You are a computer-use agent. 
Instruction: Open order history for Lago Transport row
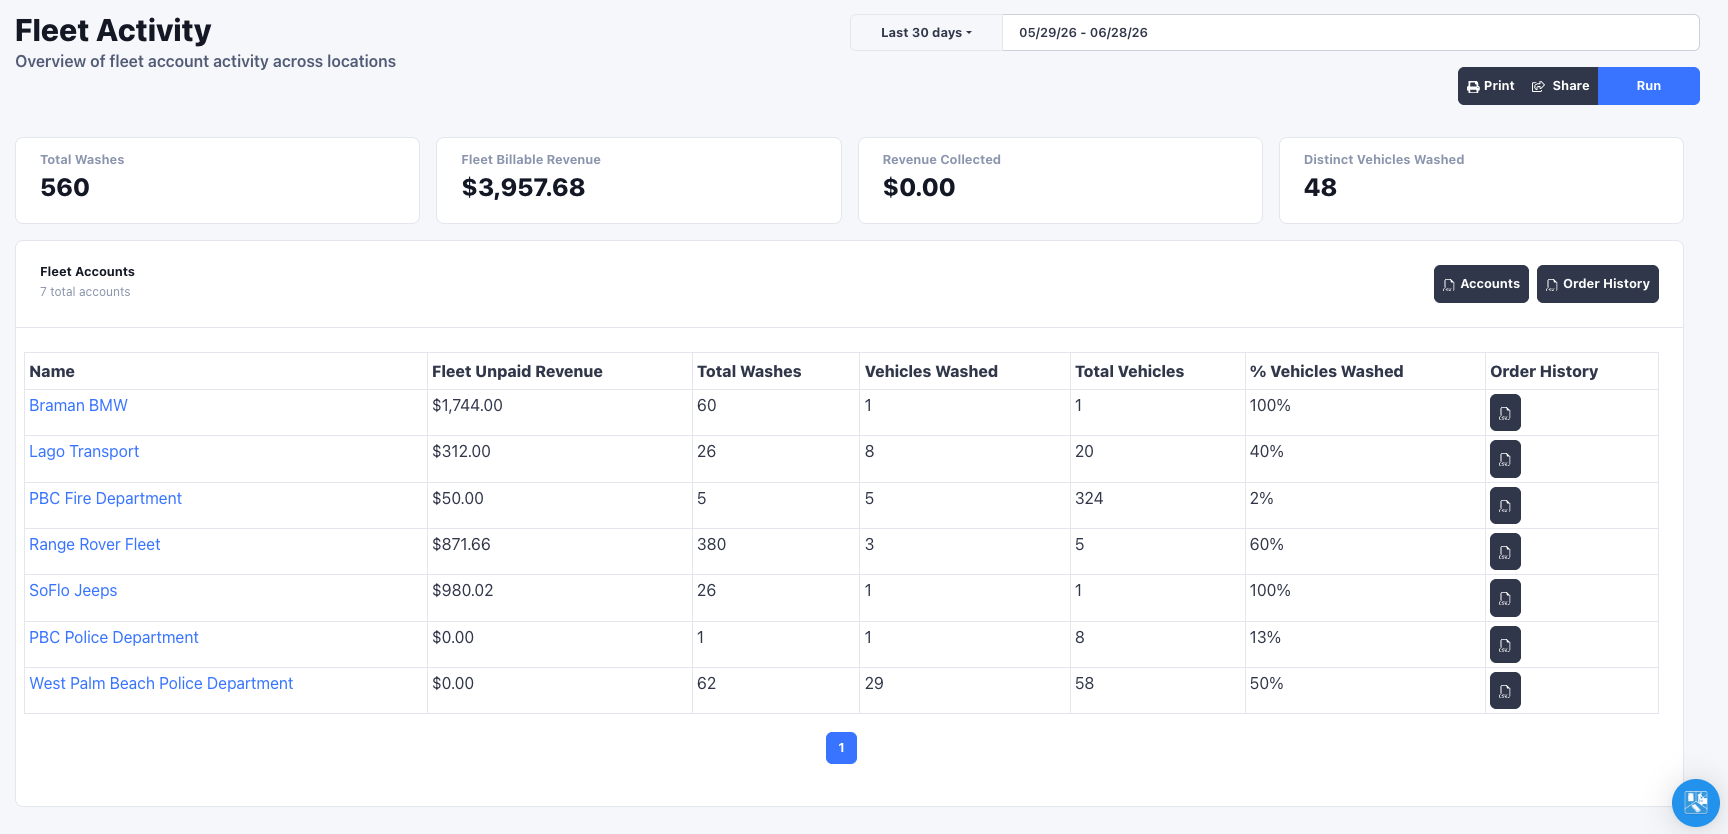click(1505, 459)
